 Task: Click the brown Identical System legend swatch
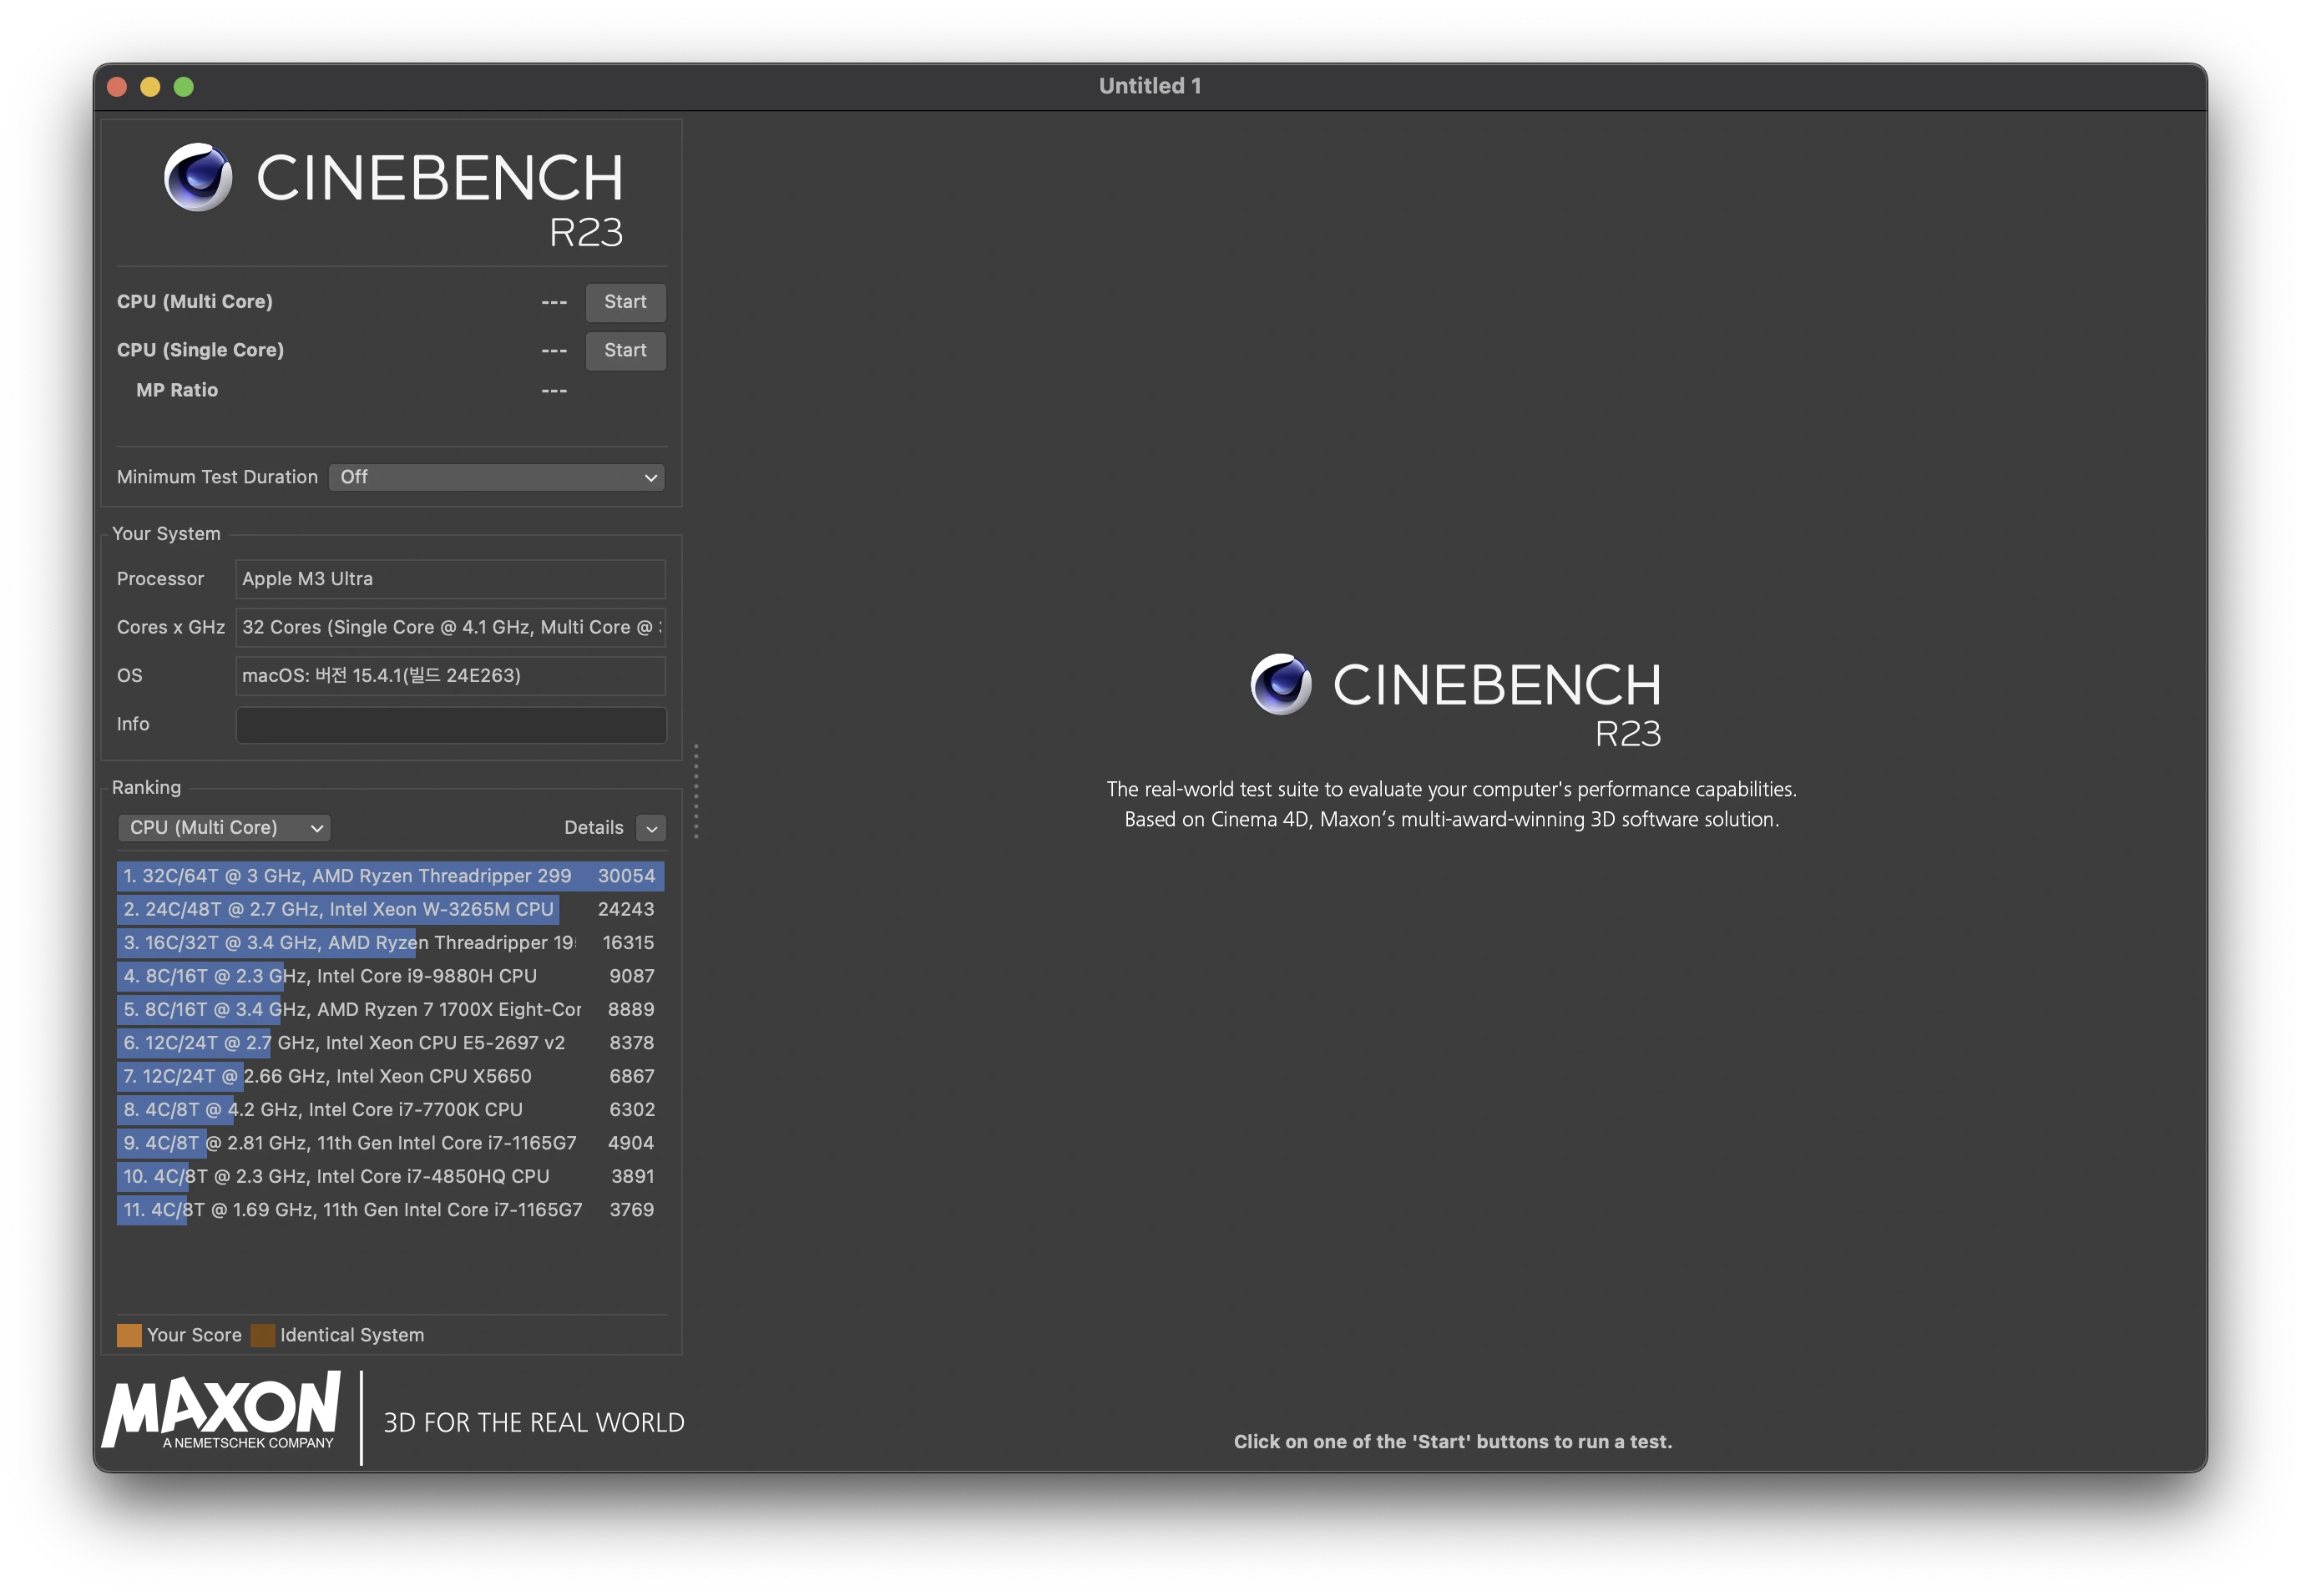coord(262,1335)
